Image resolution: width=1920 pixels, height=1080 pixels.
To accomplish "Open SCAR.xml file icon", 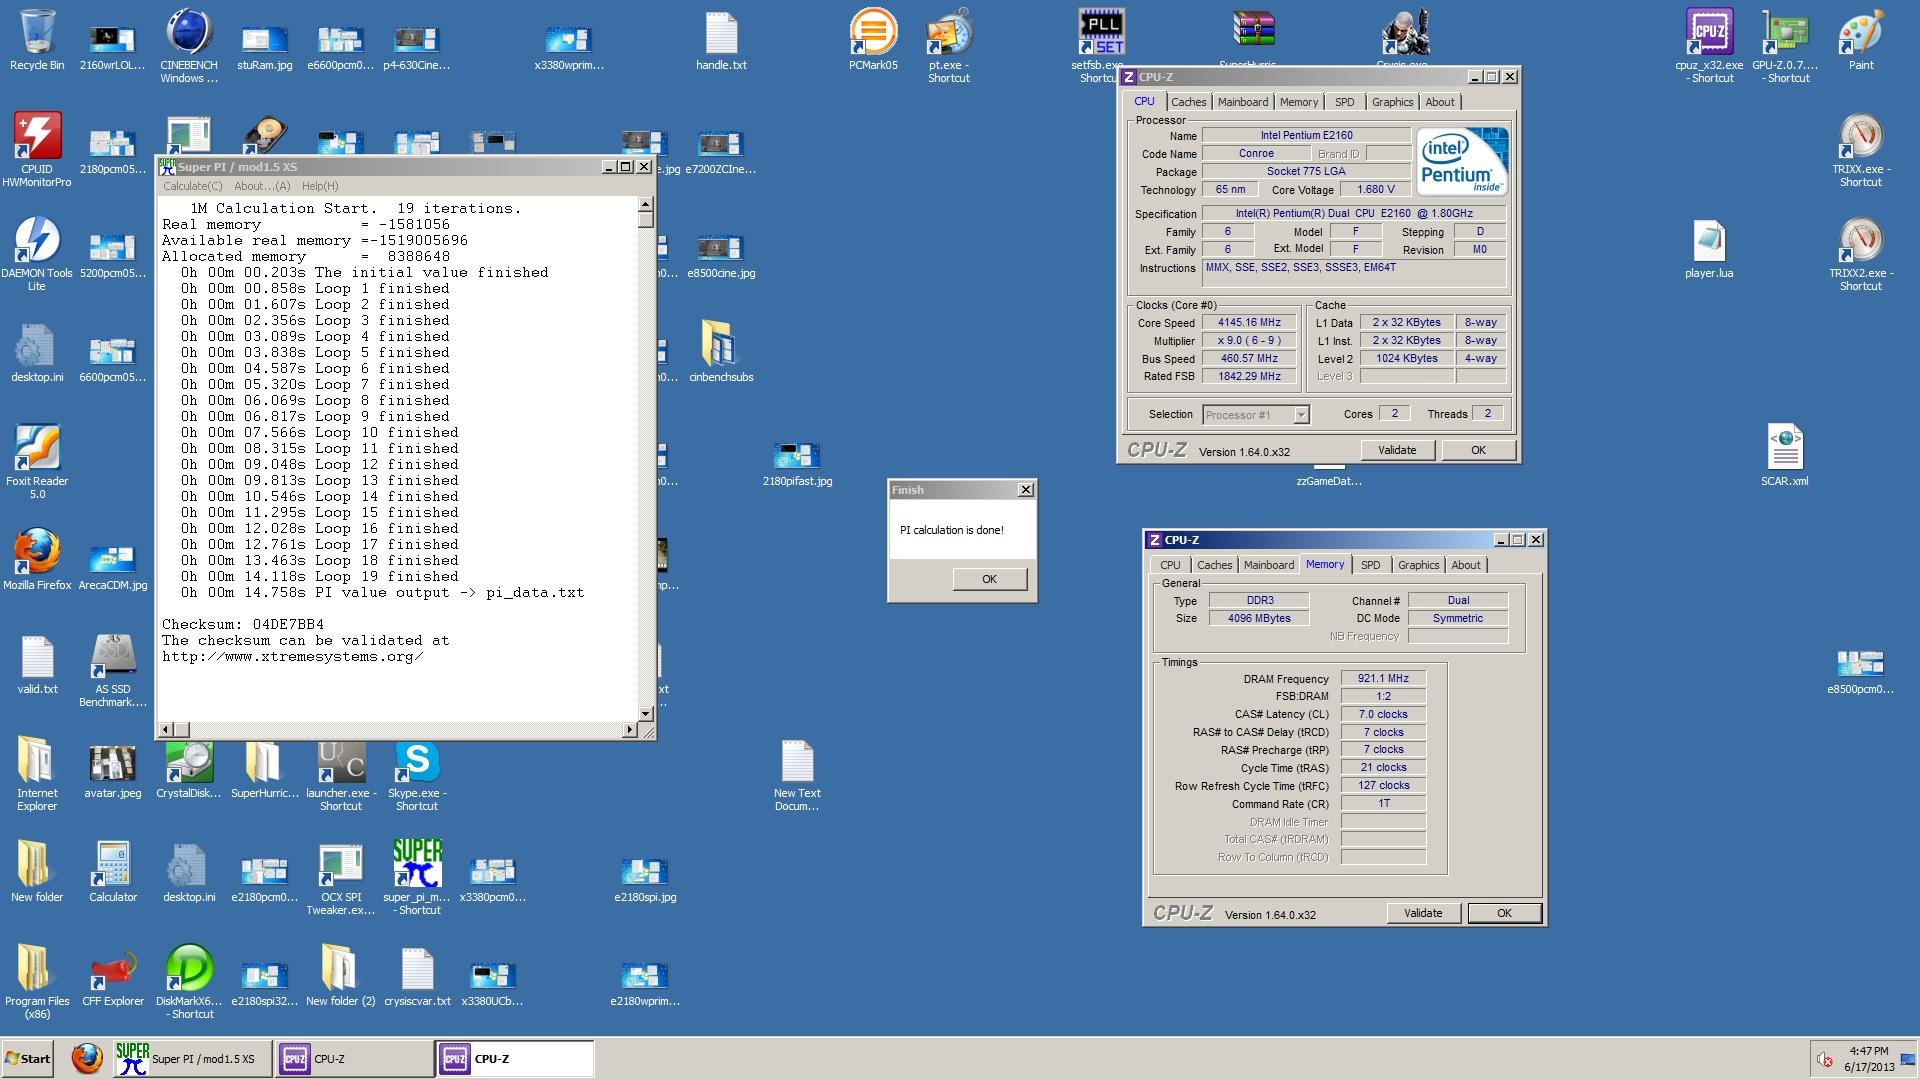I will 1785,457.
